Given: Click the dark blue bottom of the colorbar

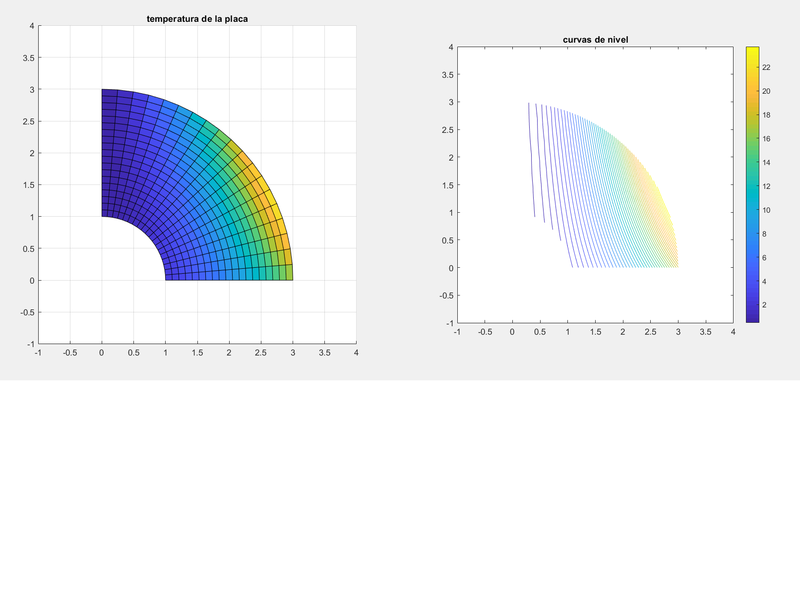Looking at the screenshot, I should (x=753, y=316).
